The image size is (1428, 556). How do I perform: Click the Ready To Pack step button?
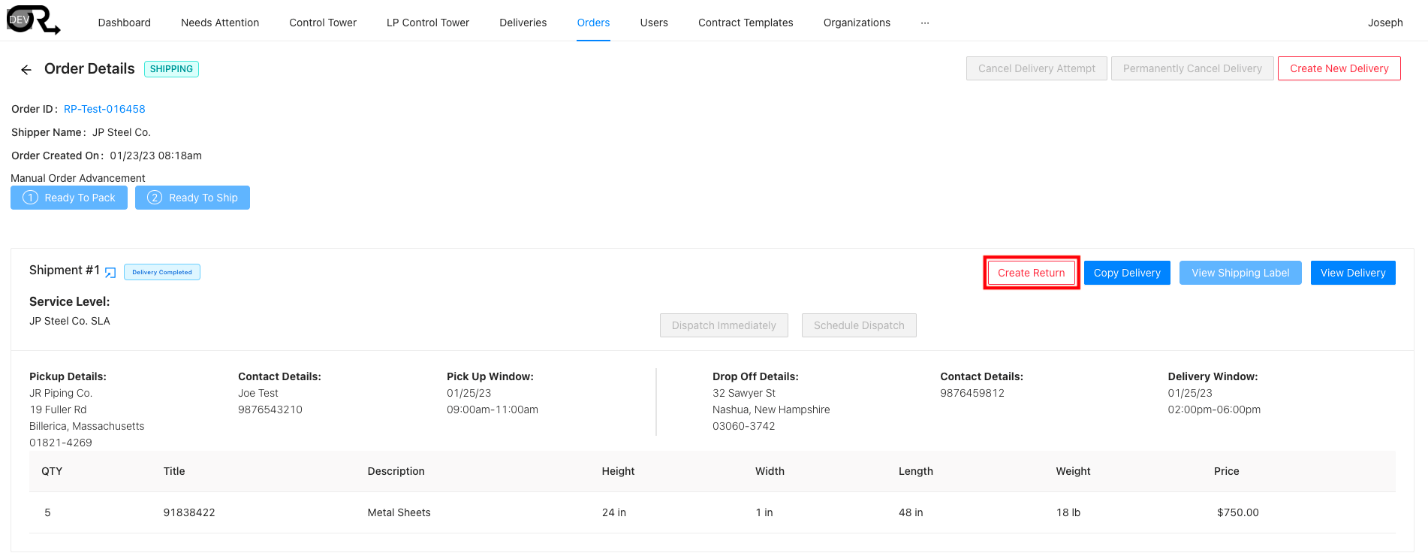click(x=69, y=198)
